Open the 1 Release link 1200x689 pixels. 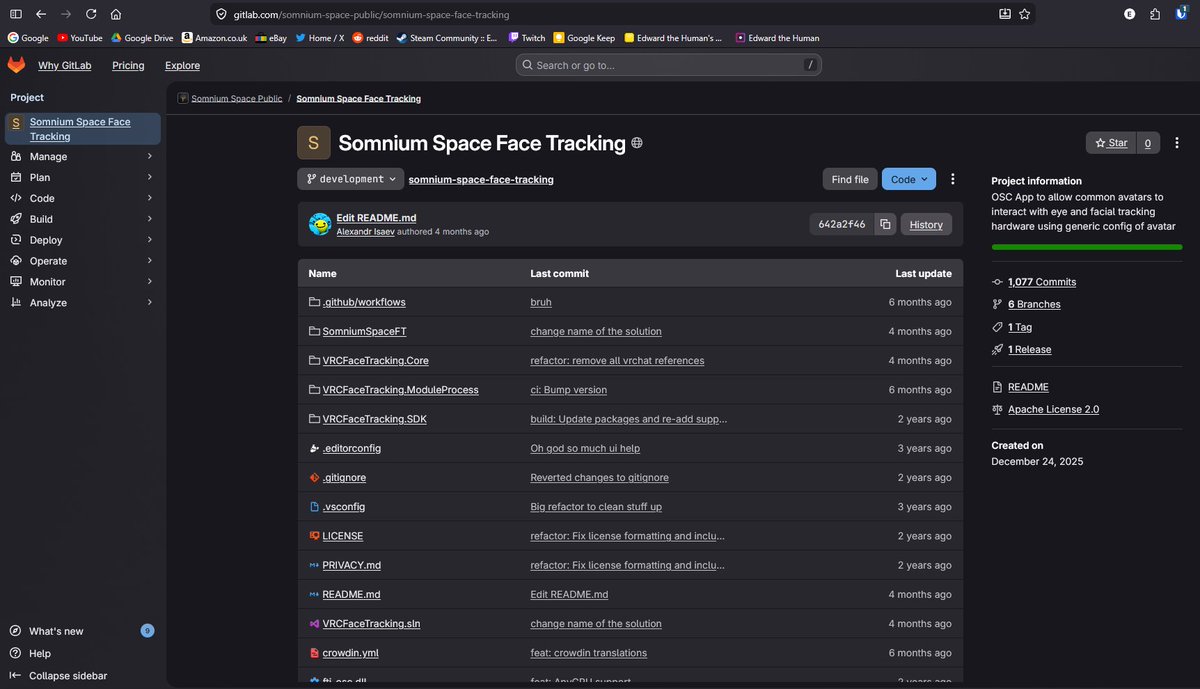[x=1029, y=349]
